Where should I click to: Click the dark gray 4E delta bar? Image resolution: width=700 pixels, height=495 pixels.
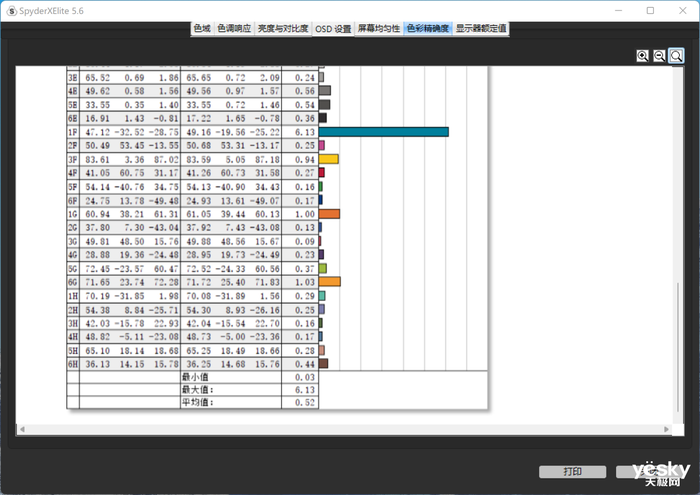click(325, 91)
